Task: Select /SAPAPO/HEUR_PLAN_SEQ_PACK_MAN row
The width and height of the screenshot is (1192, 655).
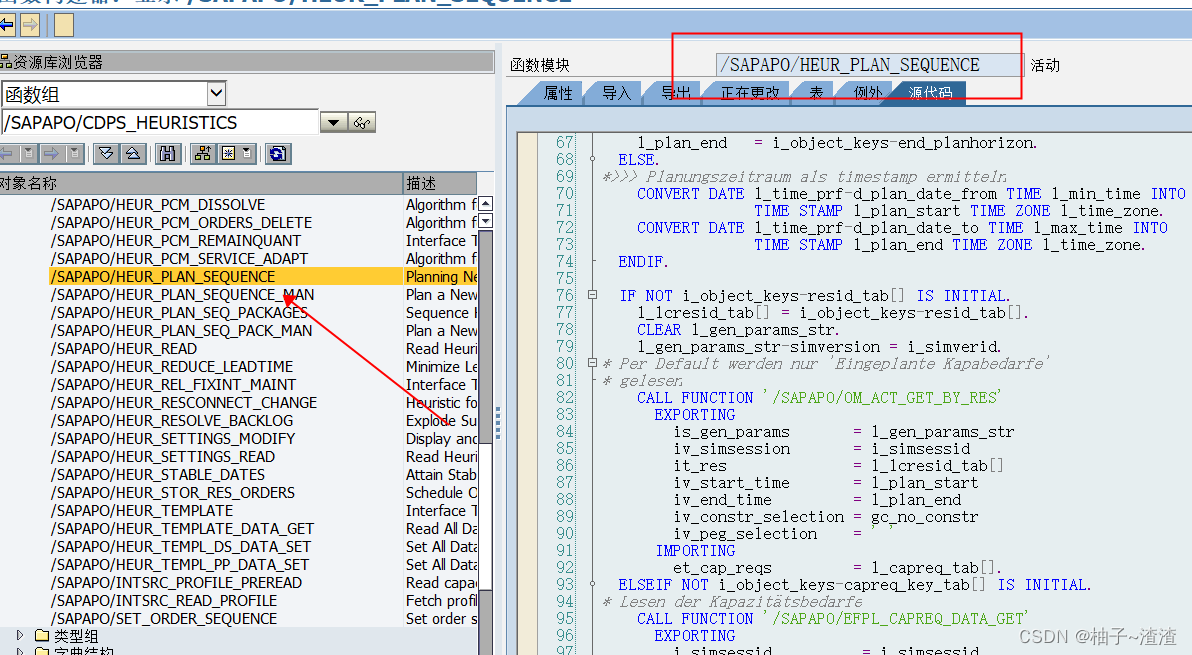Action: (x=182, y=331)
